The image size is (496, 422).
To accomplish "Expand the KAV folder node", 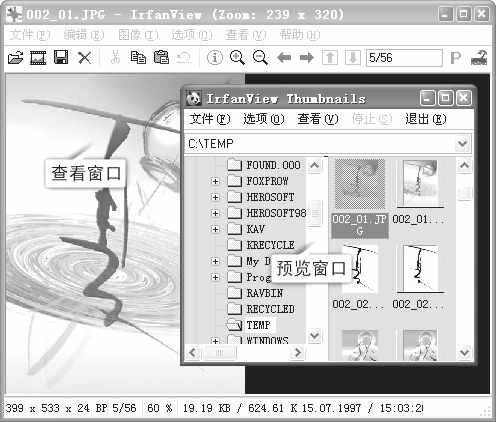I will tap(215, 229).
